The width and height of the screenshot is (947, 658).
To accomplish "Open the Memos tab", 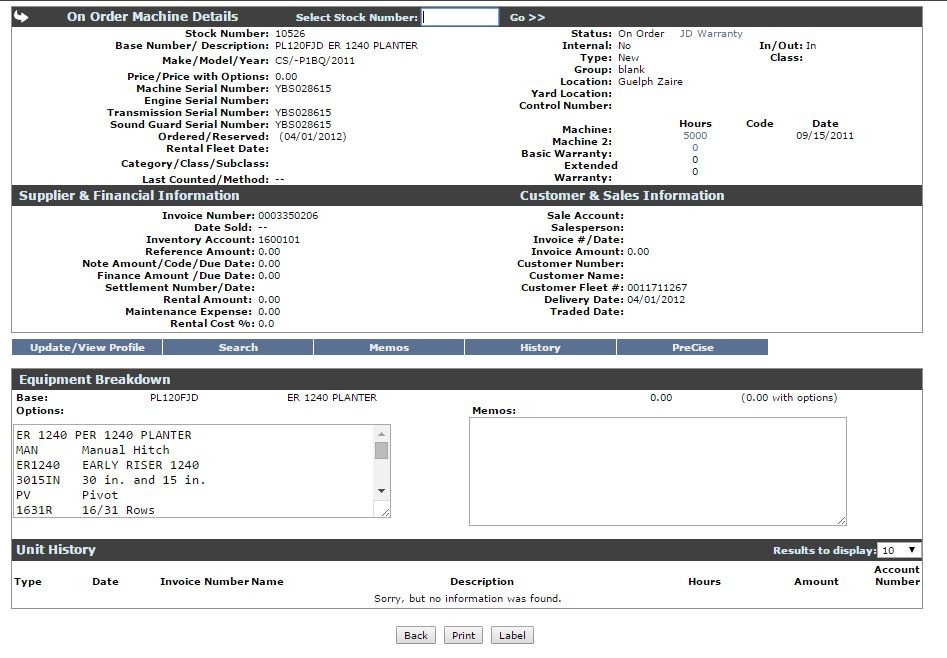I will [389, 348].
